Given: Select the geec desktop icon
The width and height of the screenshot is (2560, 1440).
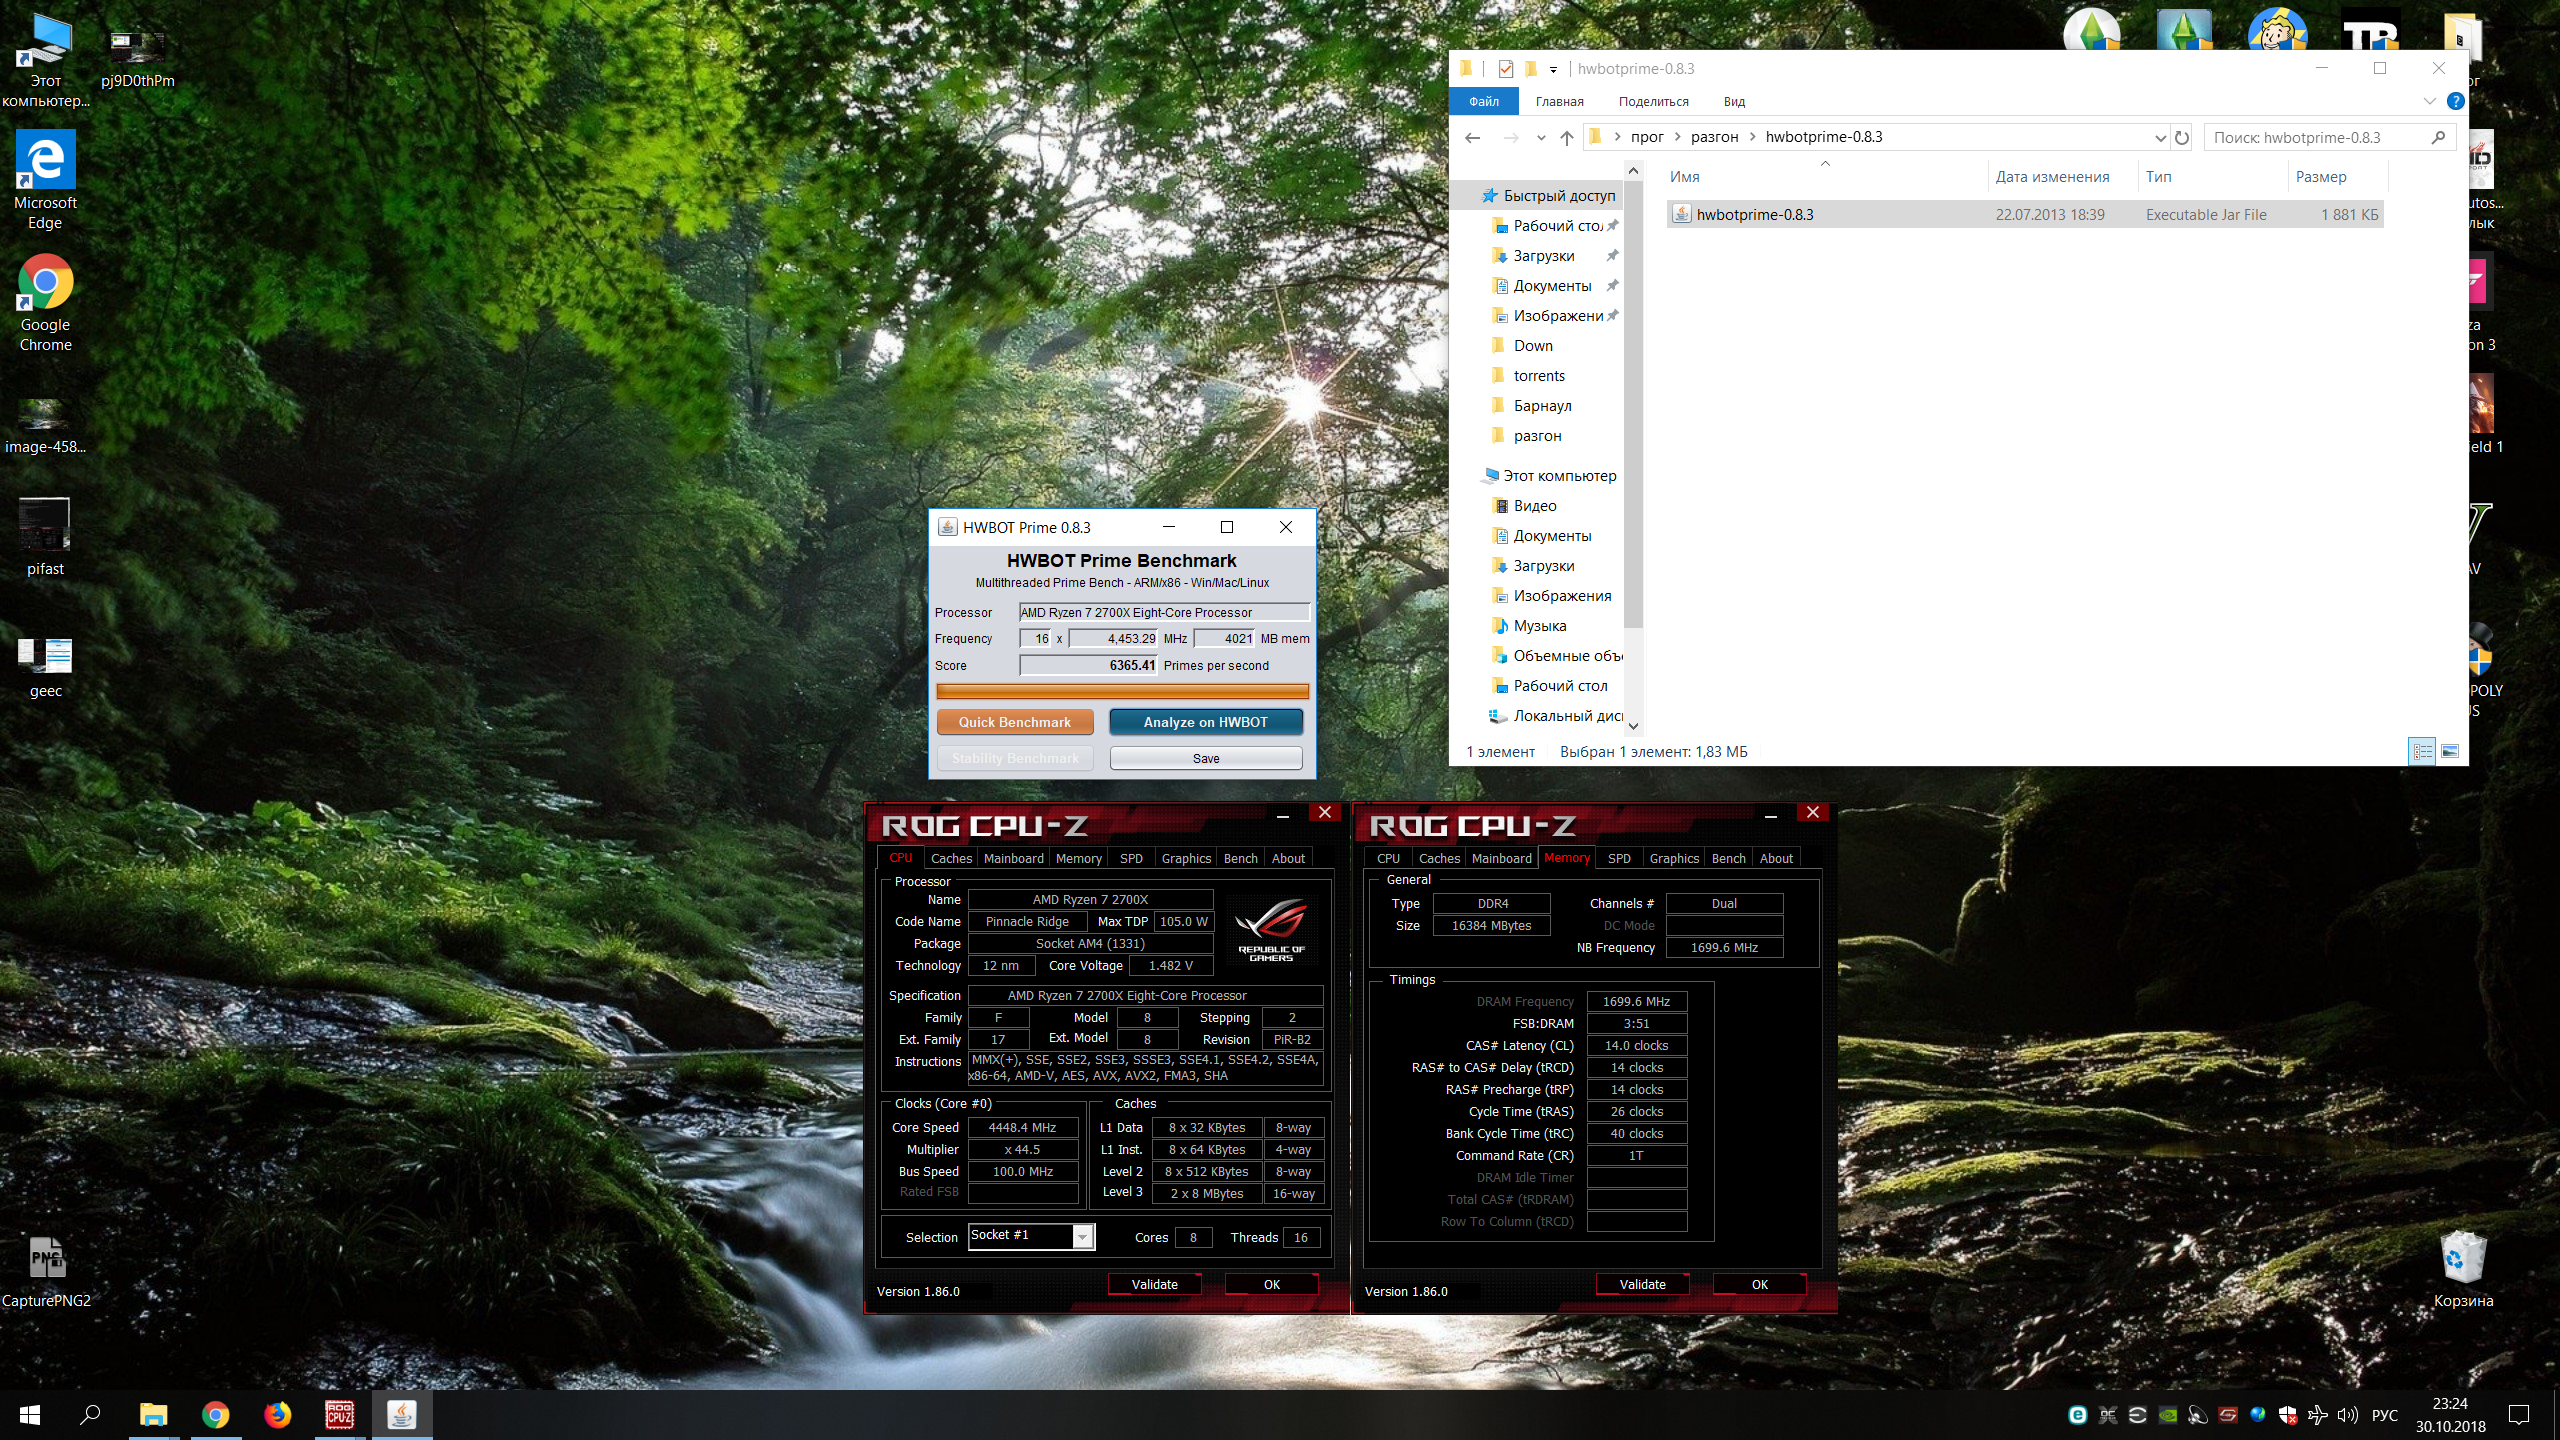Looking at the screenshot, I should coord(45,667).
